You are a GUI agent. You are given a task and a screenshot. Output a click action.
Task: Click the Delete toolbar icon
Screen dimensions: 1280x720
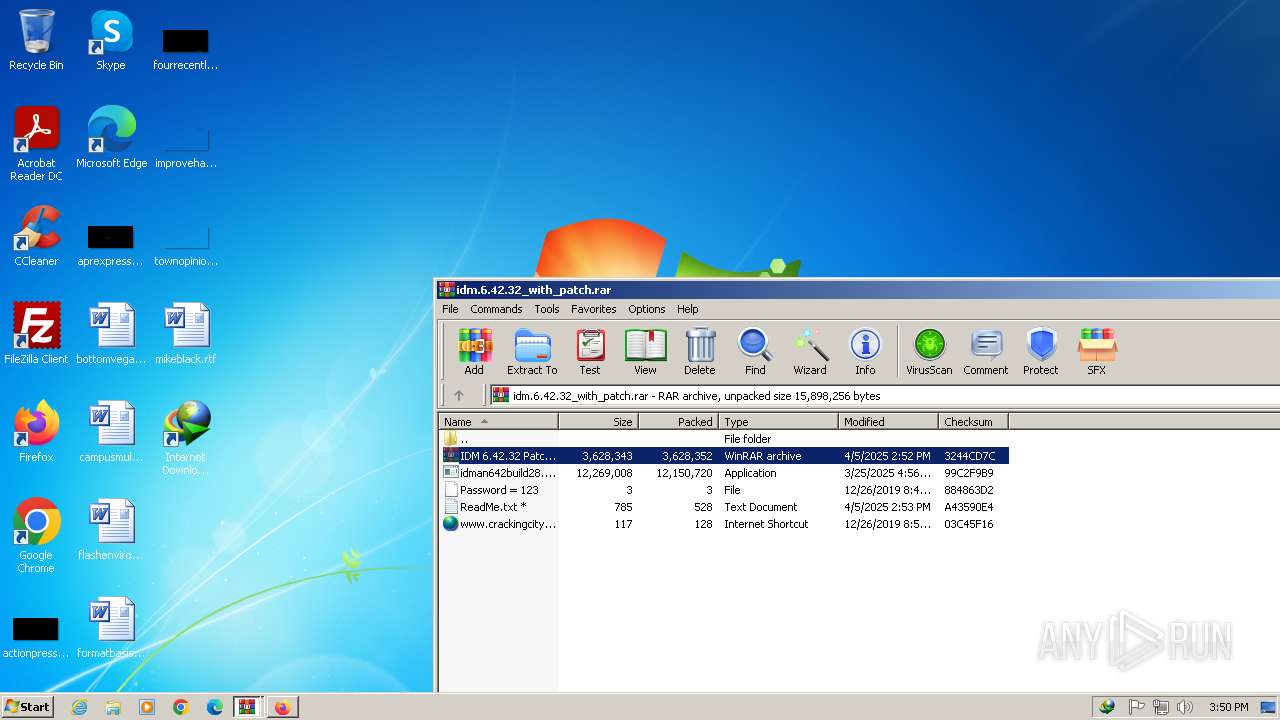699,352
